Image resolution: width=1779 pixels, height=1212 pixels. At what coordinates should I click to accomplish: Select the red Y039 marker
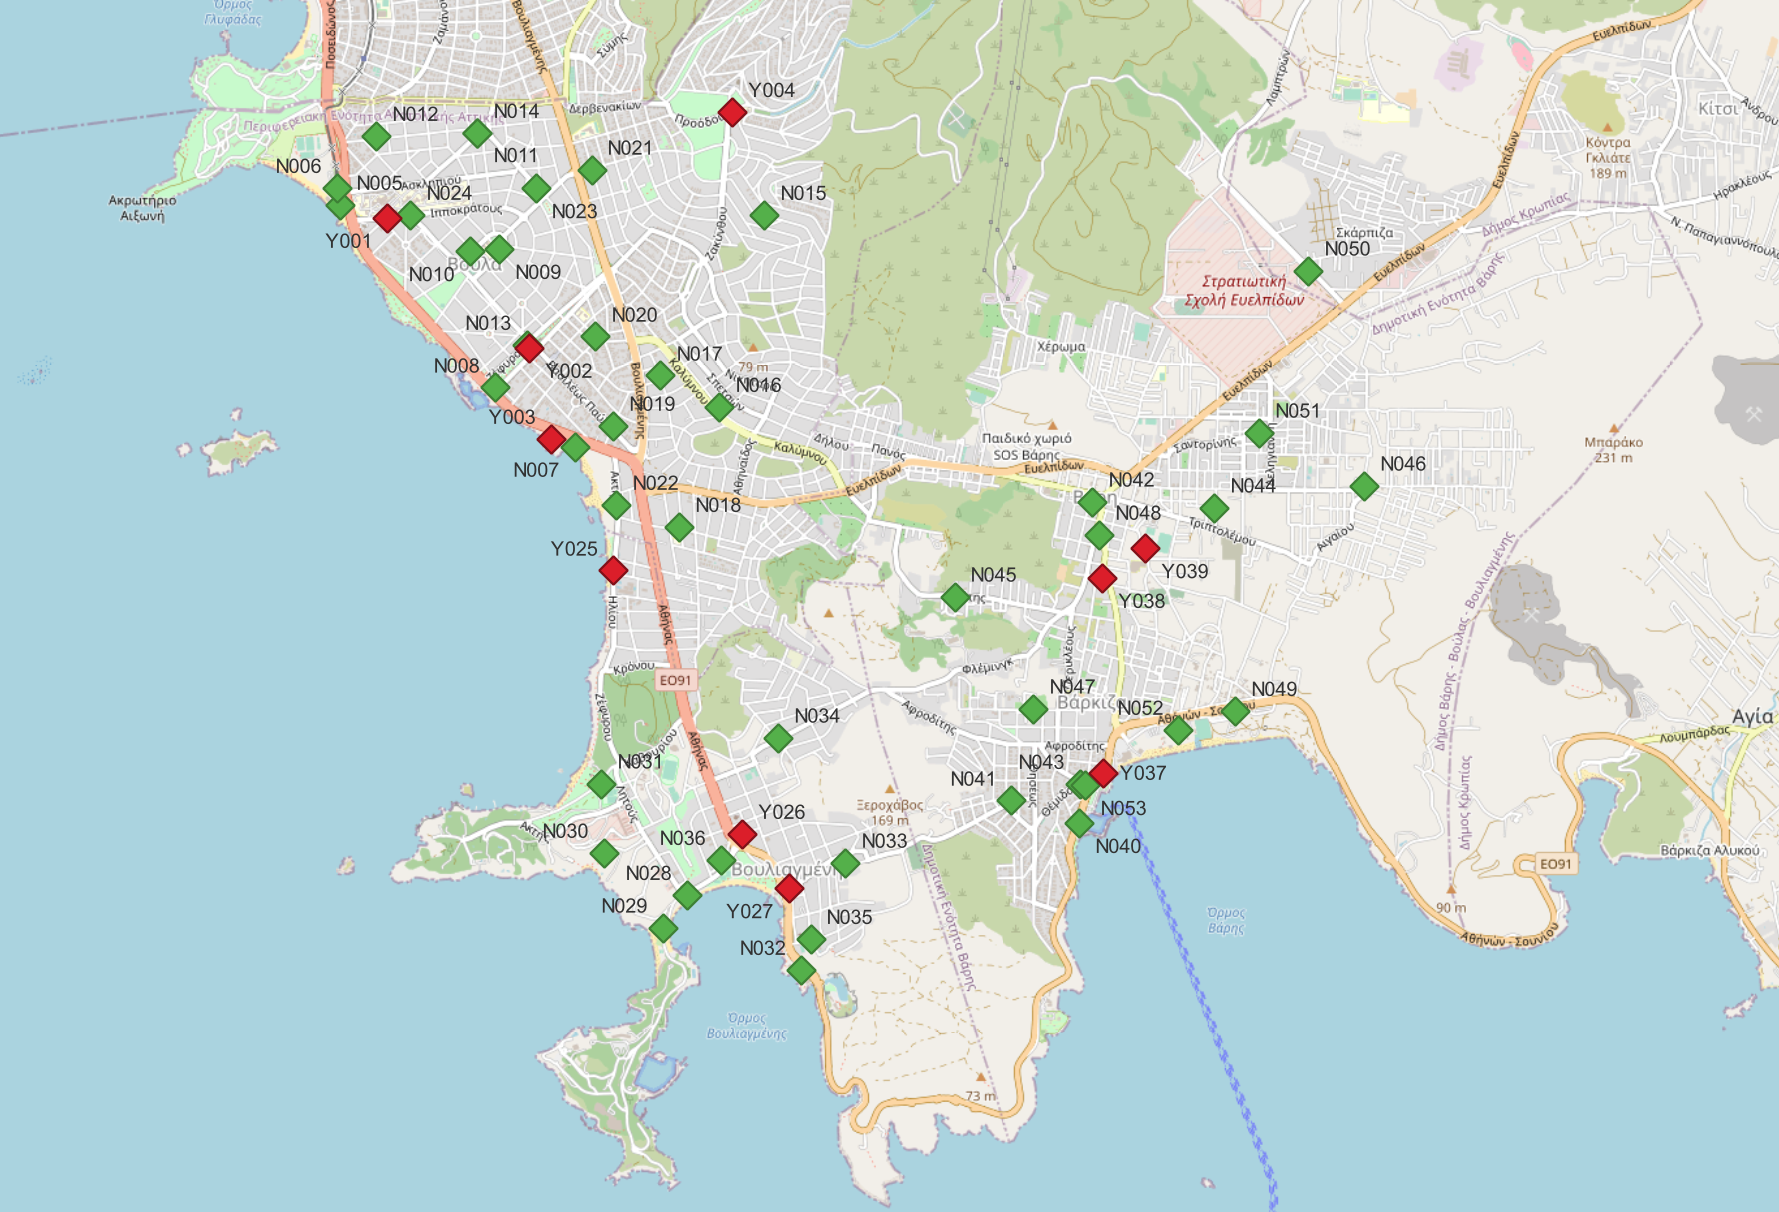click(x=1145, y=547)
